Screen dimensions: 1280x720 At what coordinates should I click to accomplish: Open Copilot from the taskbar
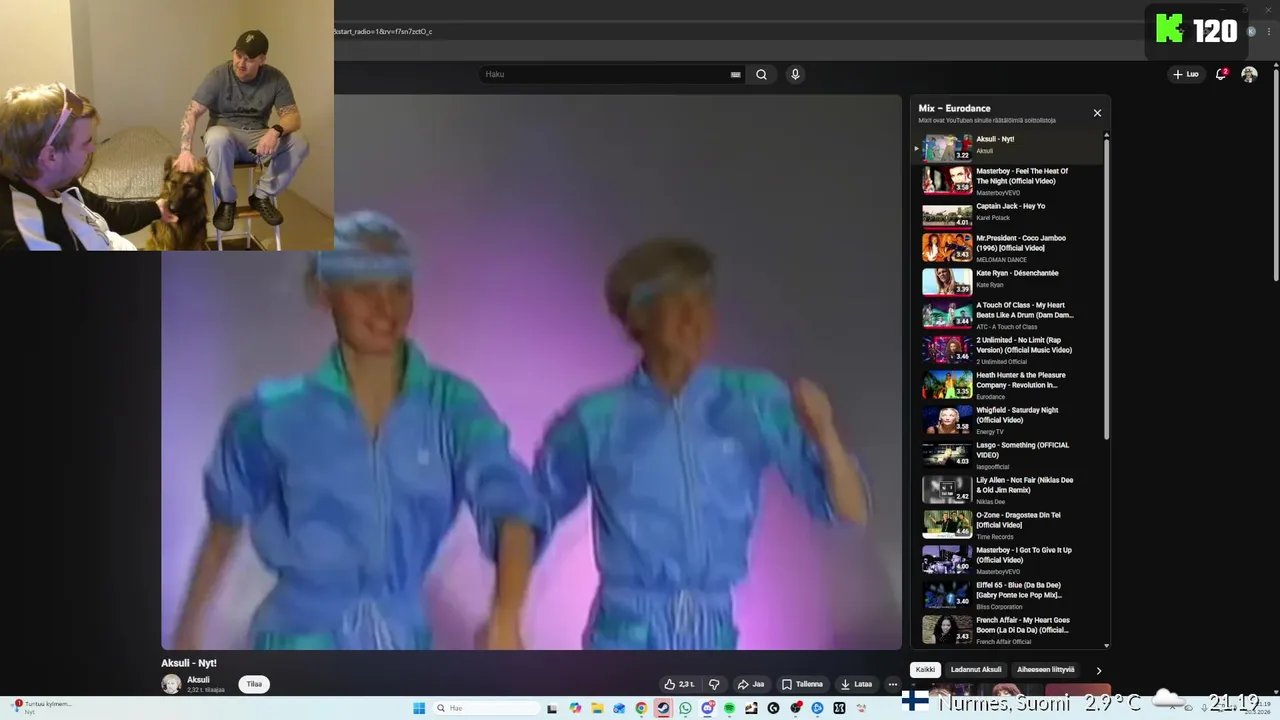point(575,708)
